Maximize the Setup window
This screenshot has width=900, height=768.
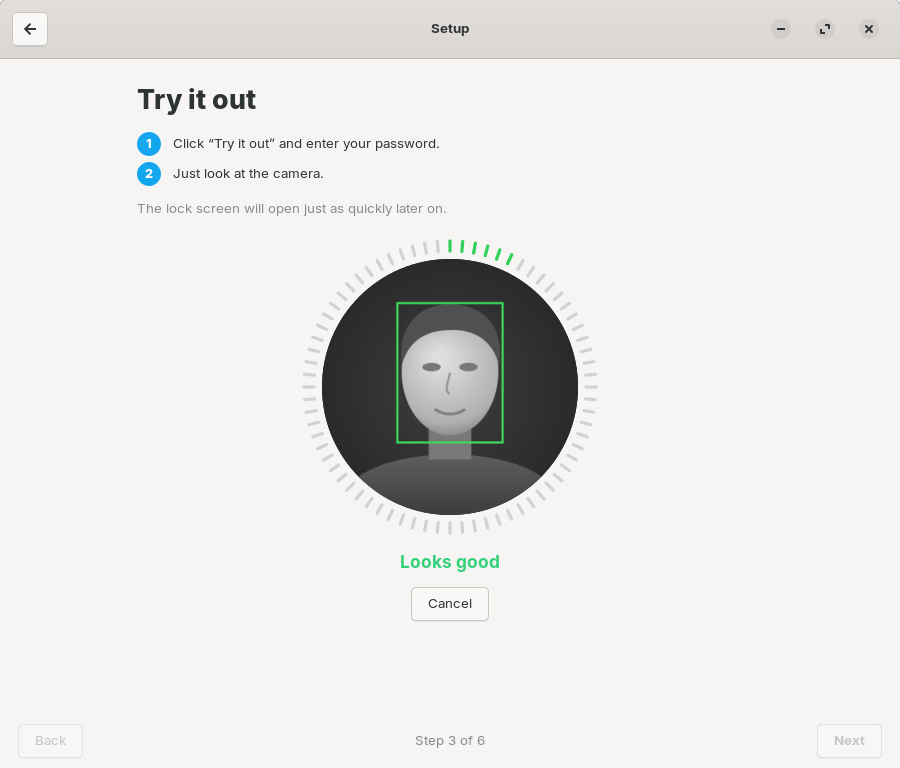point(825,29)
